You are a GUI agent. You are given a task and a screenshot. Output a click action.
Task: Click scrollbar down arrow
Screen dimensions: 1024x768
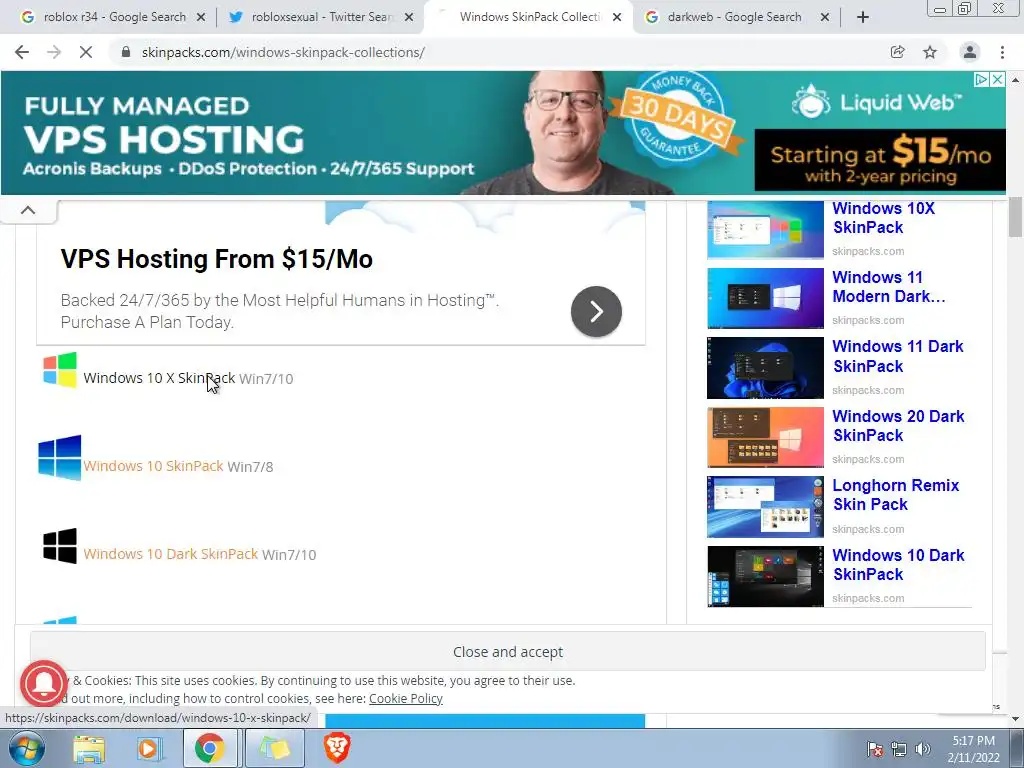[1015, 719]
